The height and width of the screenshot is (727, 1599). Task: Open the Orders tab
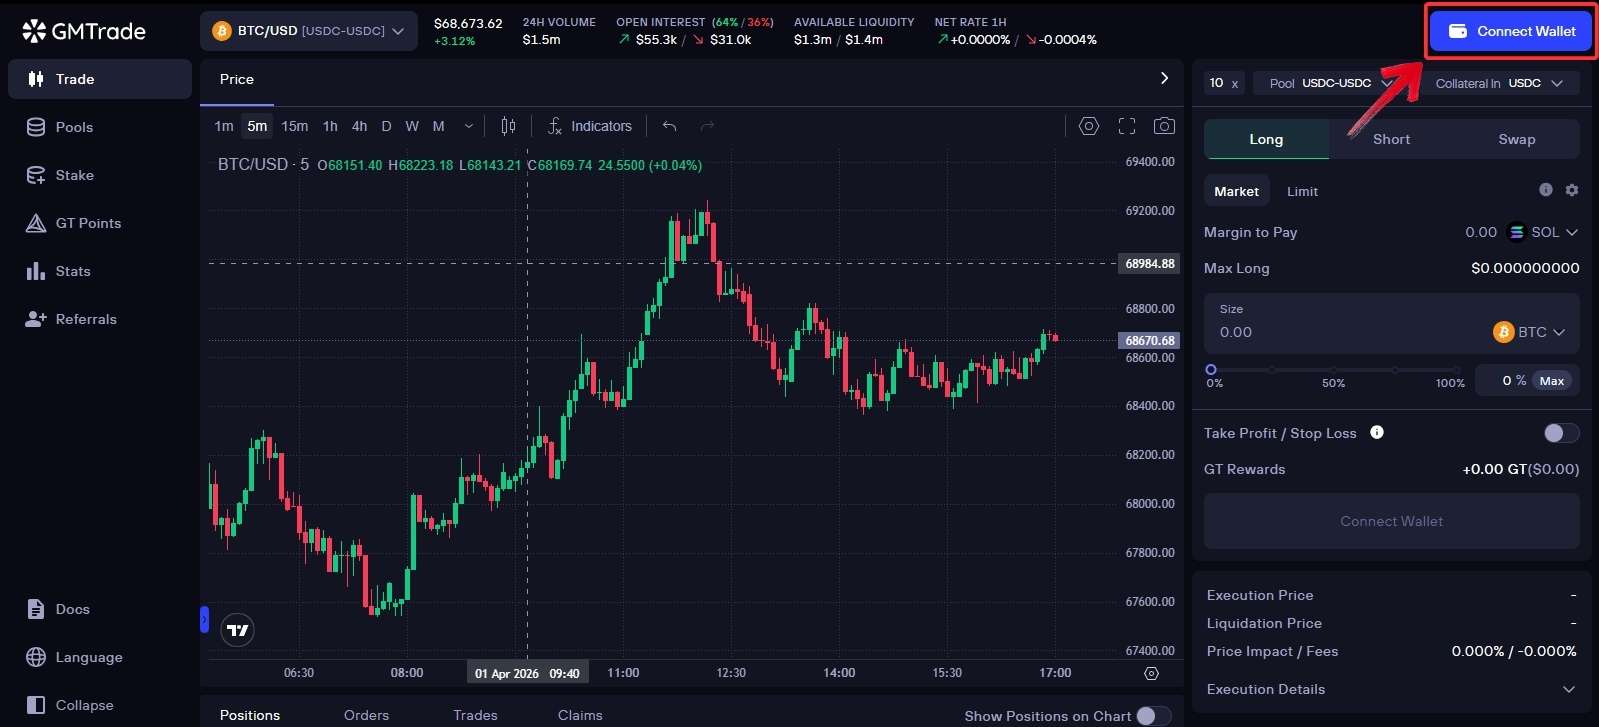pos(366,715)
